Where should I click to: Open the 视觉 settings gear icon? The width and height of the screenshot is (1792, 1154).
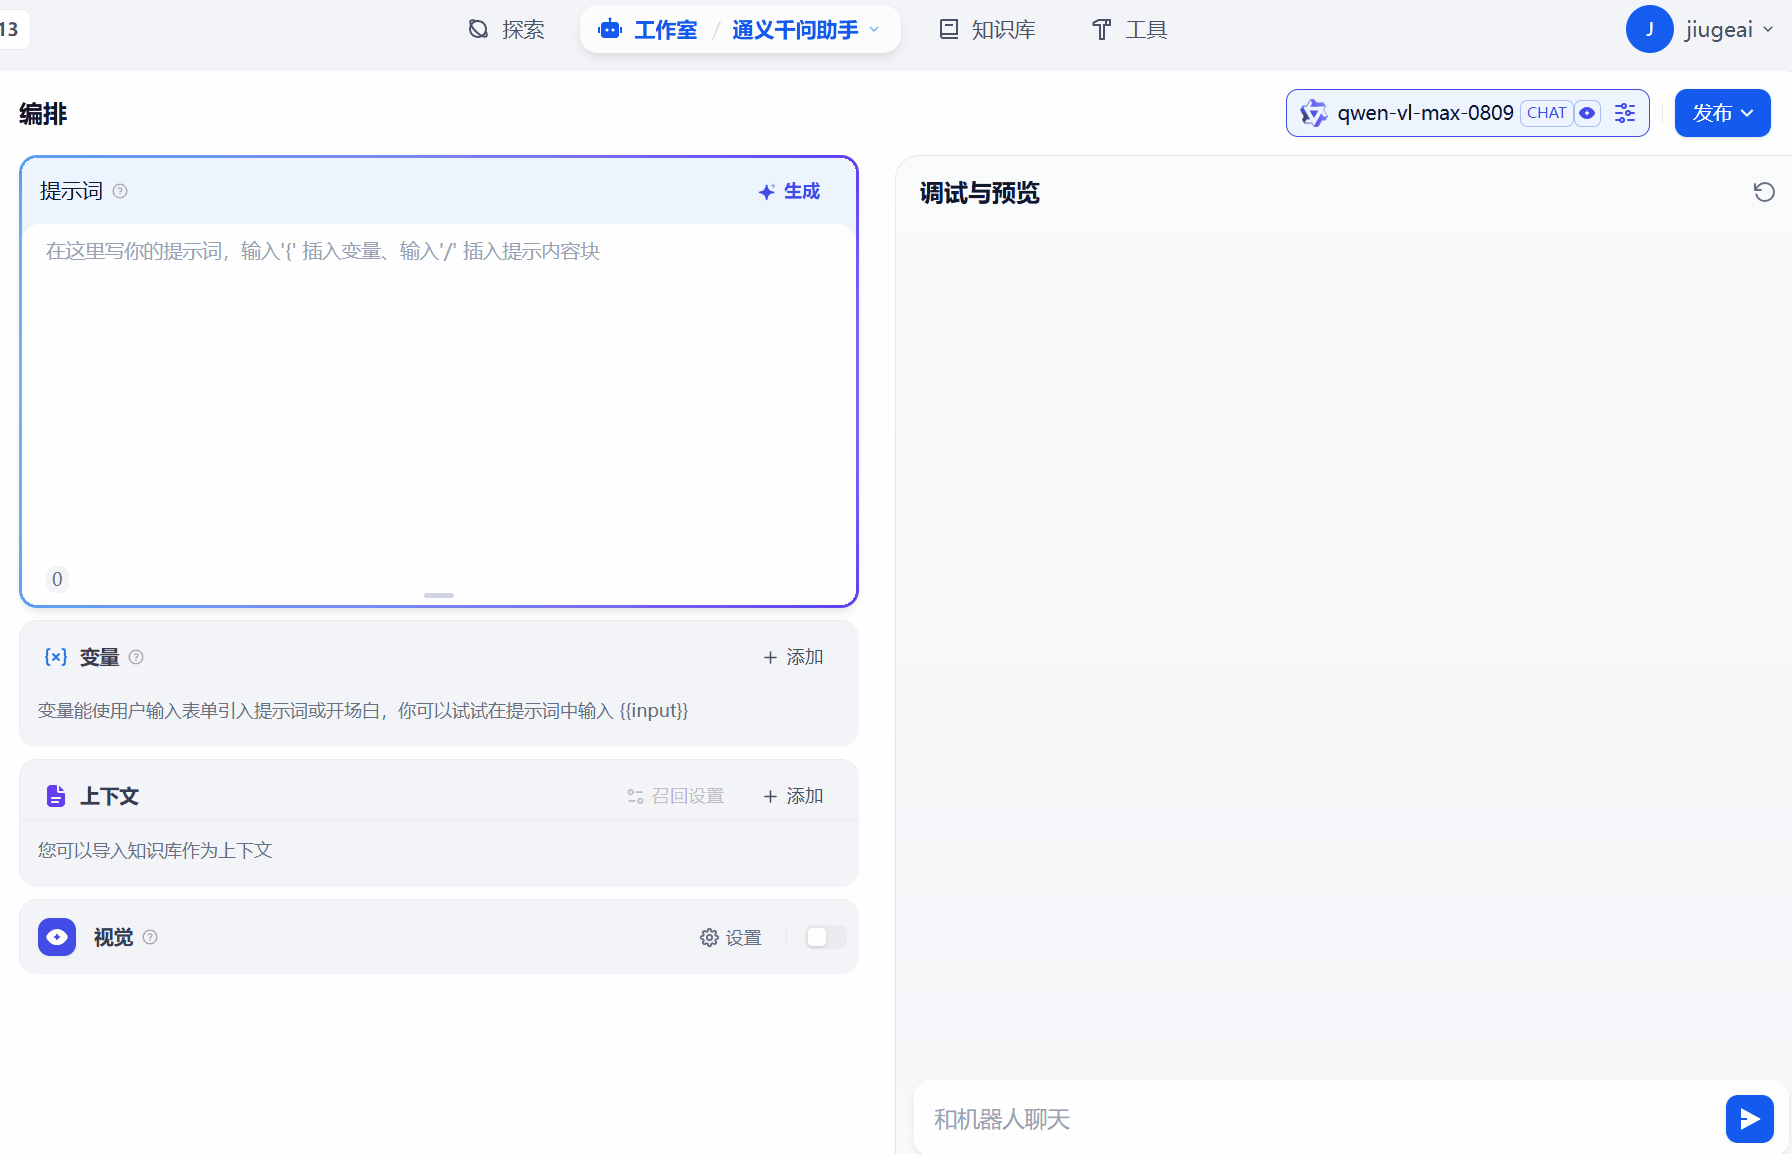pos(709,937)
